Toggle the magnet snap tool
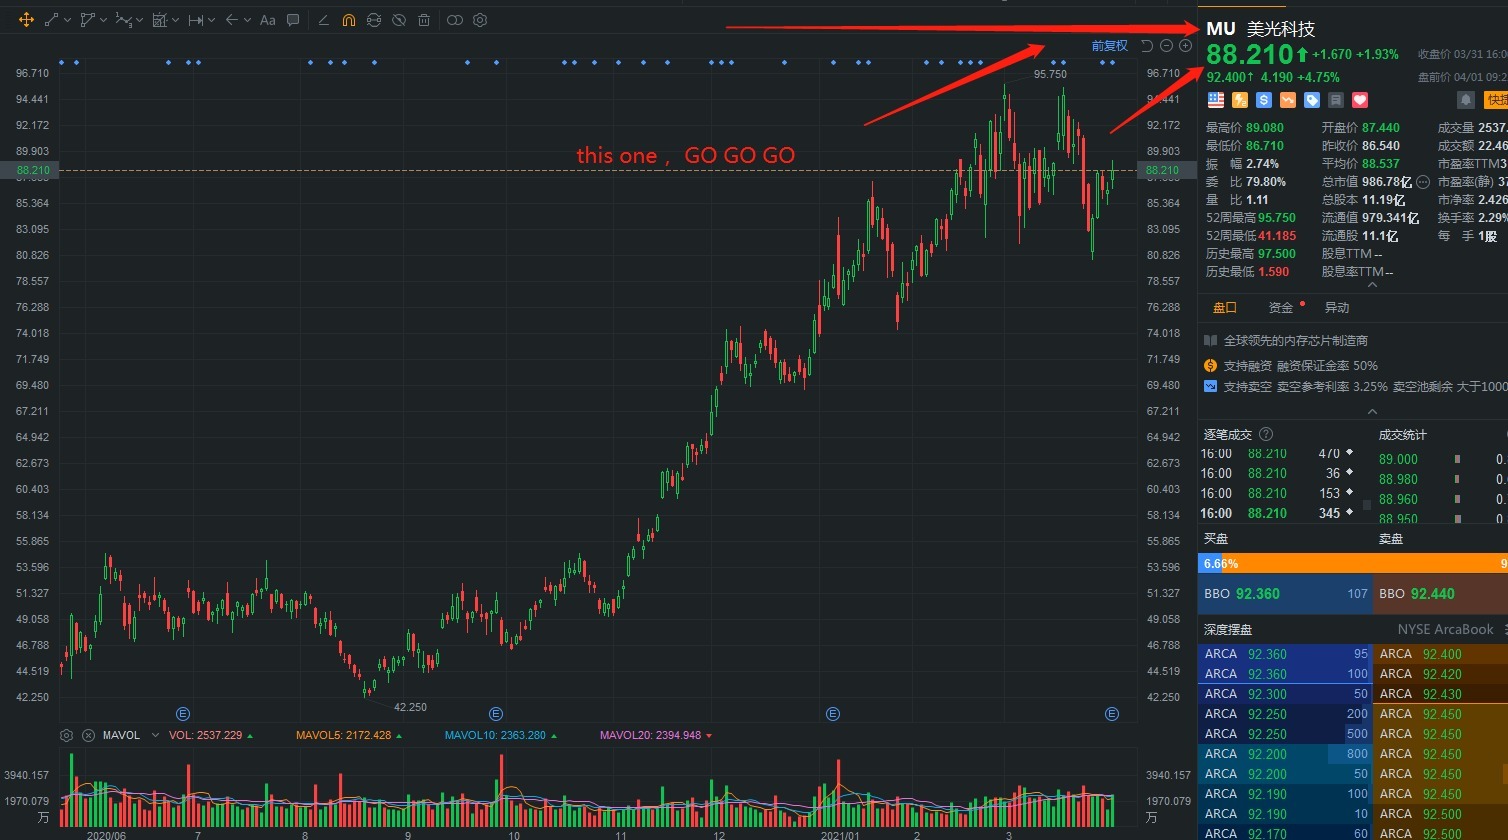The image size is (1508, 840). pos(348,20)
